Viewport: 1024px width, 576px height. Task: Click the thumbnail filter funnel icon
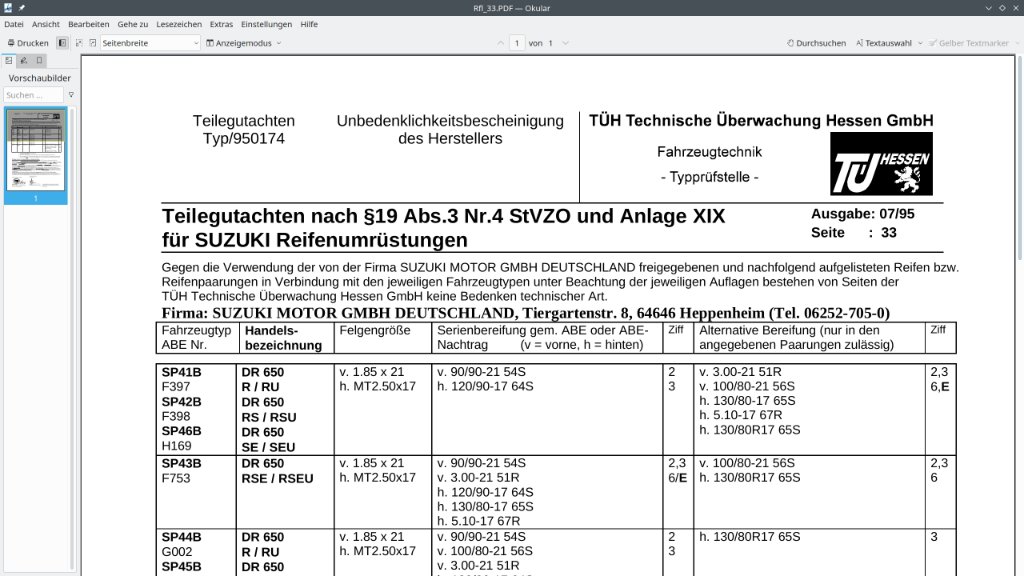[71, 95]
